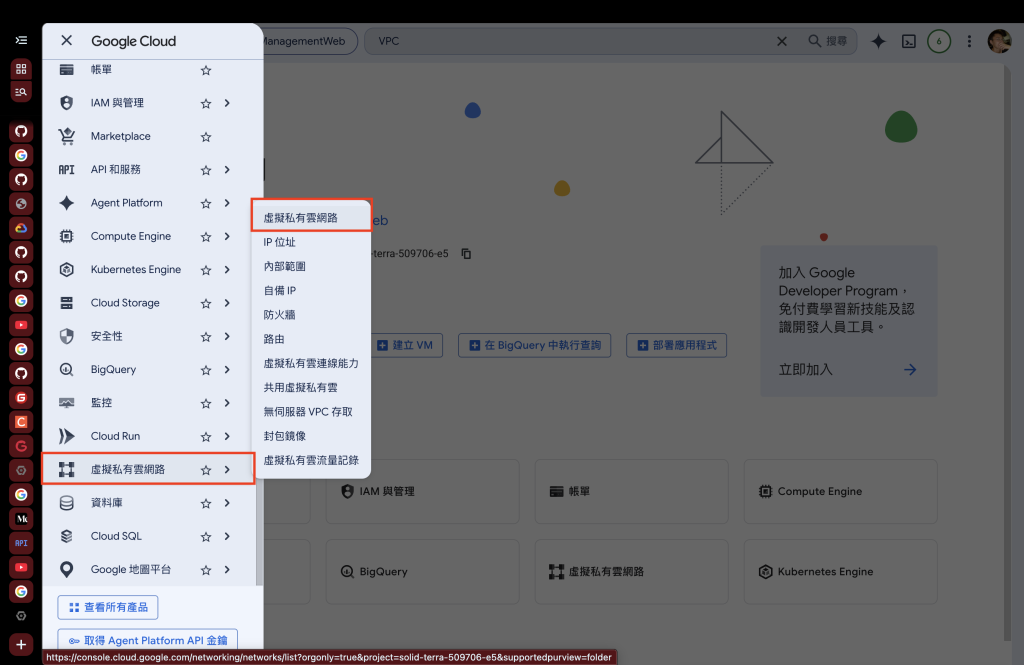
Task: Copy the project ID with copy icon
Action: pyautogui.click(x=466, y=253)
